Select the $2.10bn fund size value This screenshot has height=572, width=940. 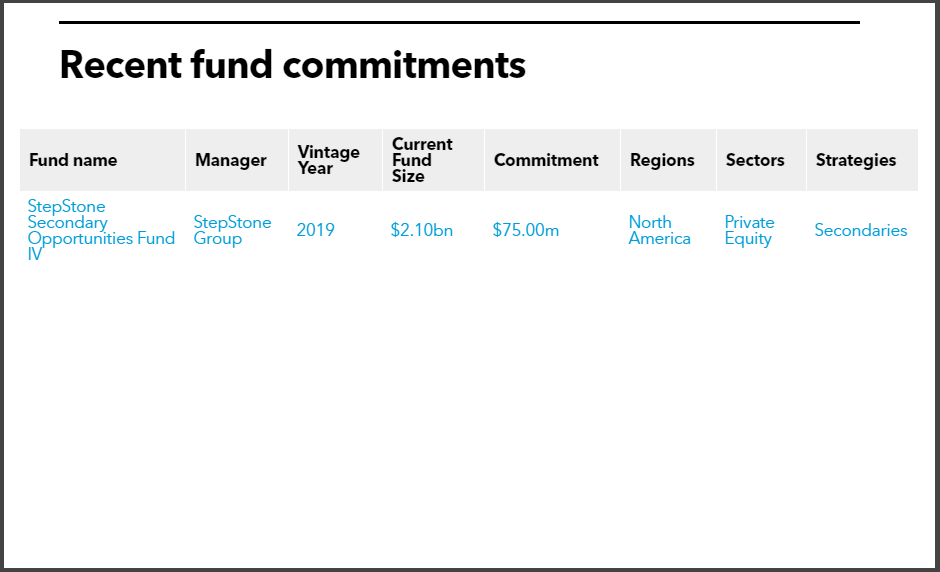[x=421, y=230]
